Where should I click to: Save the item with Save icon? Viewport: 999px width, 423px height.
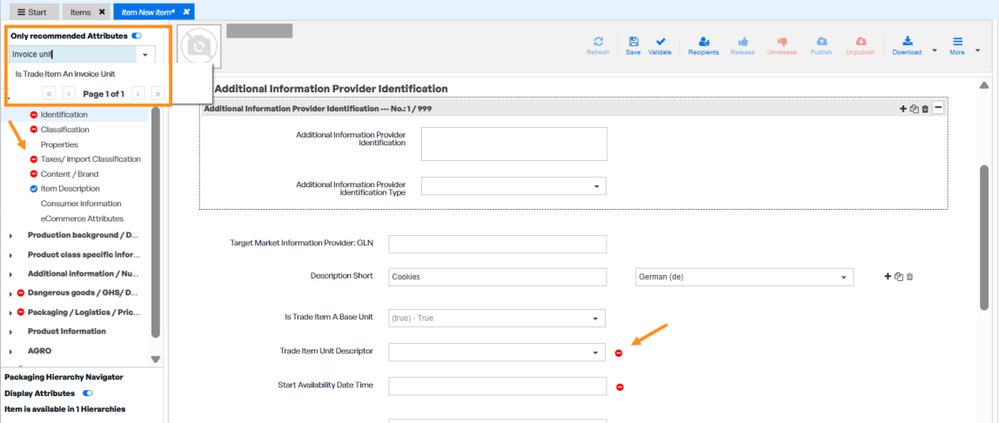(633, 41)
